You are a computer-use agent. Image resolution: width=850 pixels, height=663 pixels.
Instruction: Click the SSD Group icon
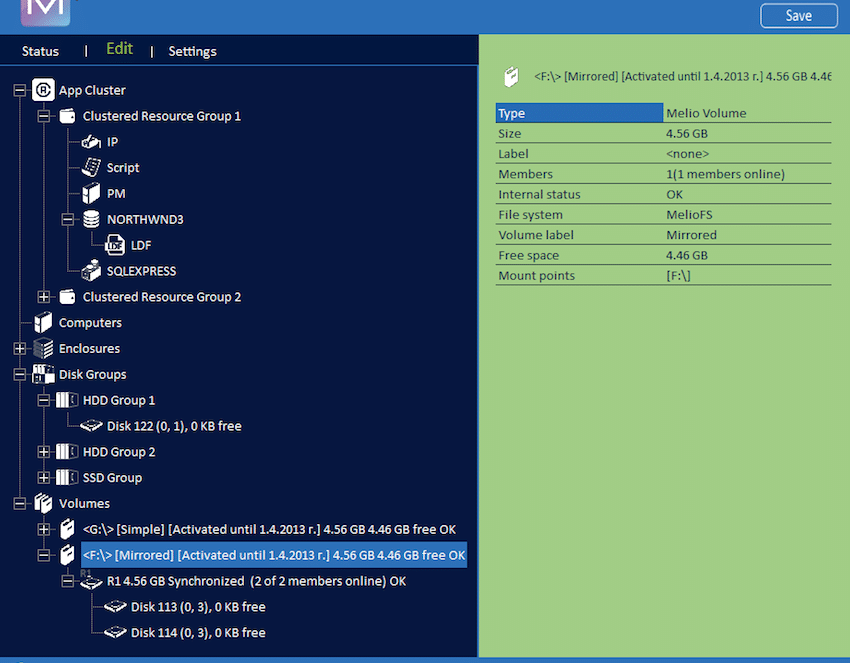pyautogui.click(x=67, y=478)
